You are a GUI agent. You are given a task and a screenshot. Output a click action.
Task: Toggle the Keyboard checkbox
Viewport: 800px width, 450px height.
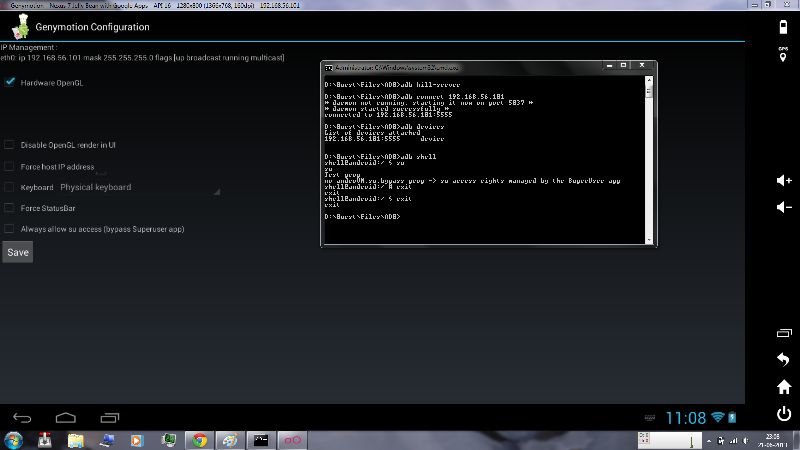pos(9,187)
